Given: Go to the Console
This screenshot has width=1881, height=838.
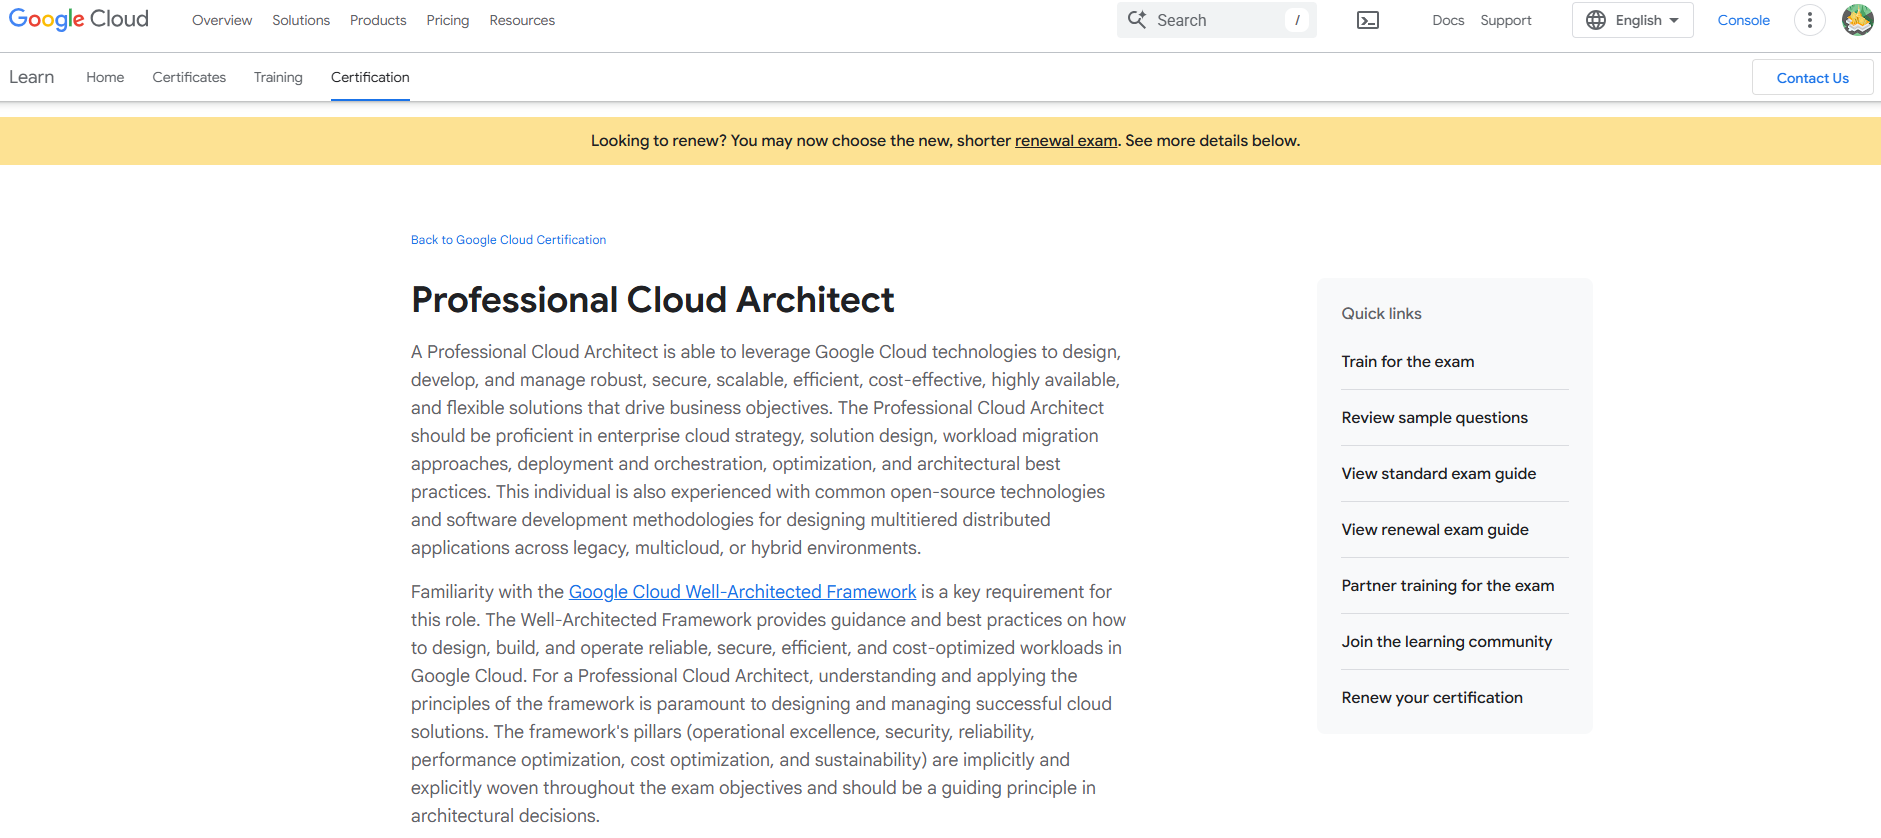Looking at the screenshot, I should tap(1744, 20).
